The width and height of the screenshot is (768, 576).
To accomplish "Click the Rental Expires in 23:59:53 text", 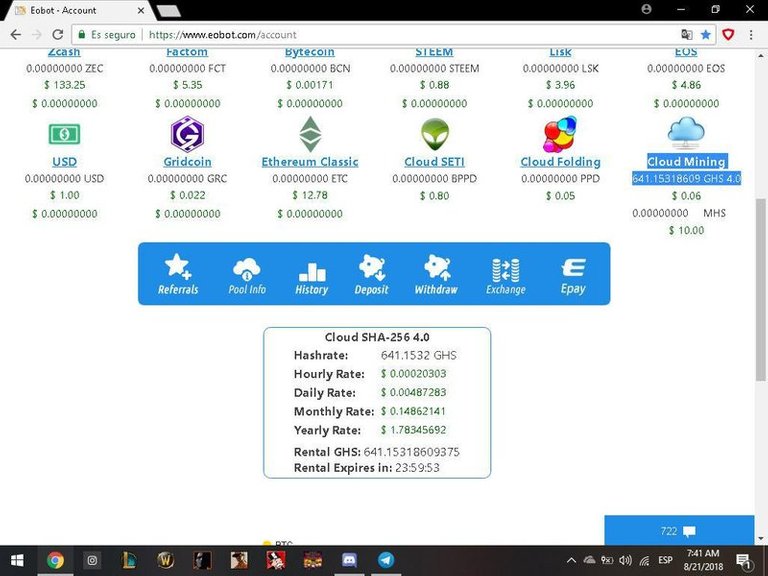I will click(366, 468).
